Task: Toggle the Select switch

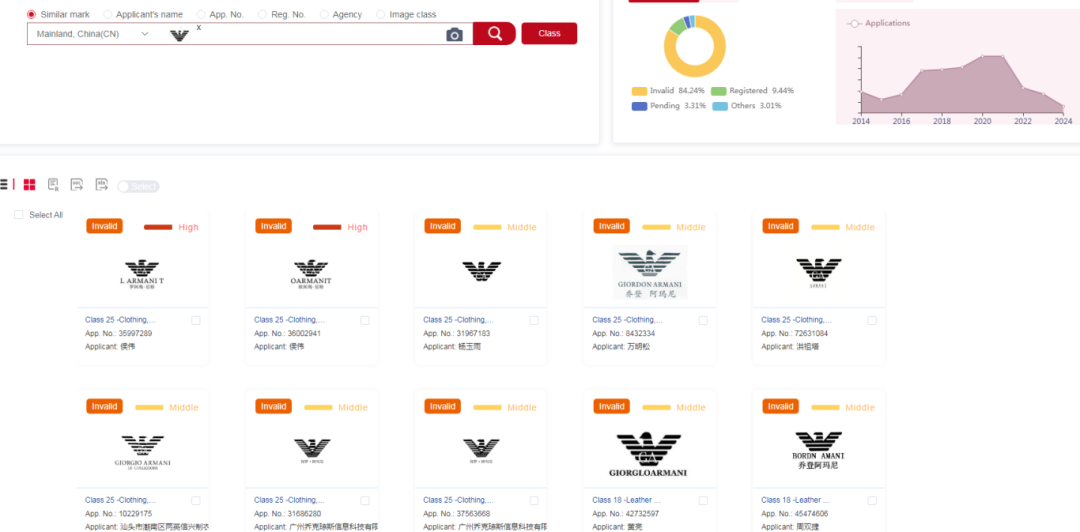Action: coord(138,187)
